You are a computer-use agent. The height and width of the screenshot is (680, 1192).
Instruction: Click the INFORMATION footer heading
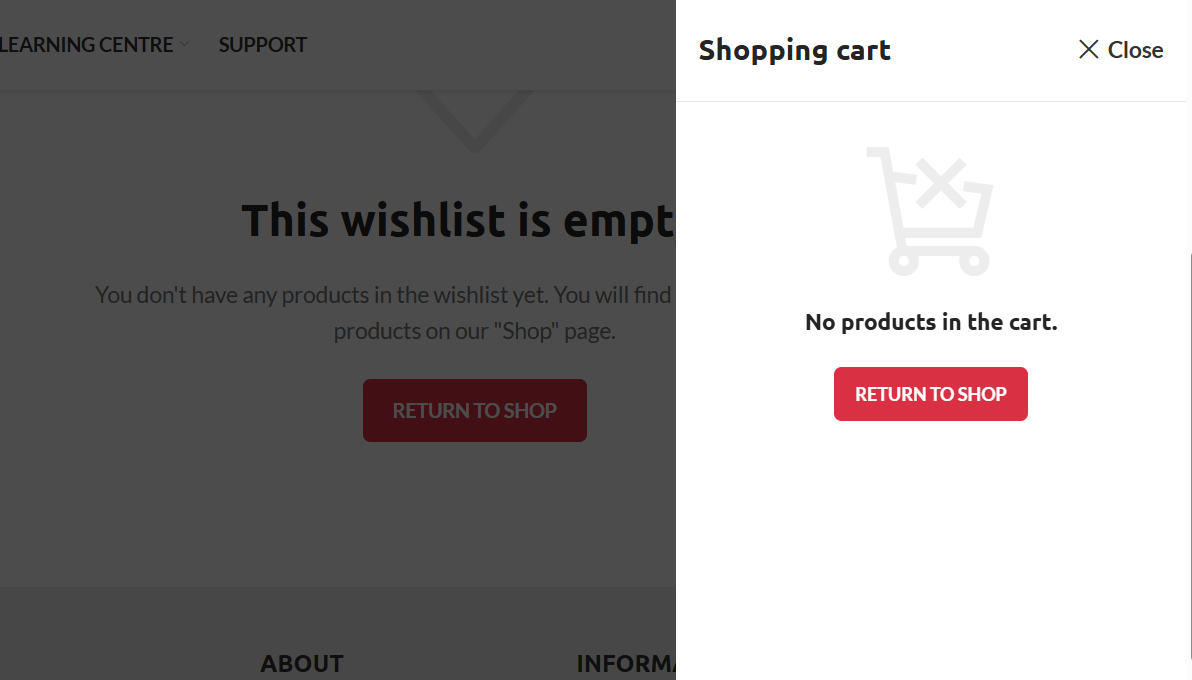[626, 663]
